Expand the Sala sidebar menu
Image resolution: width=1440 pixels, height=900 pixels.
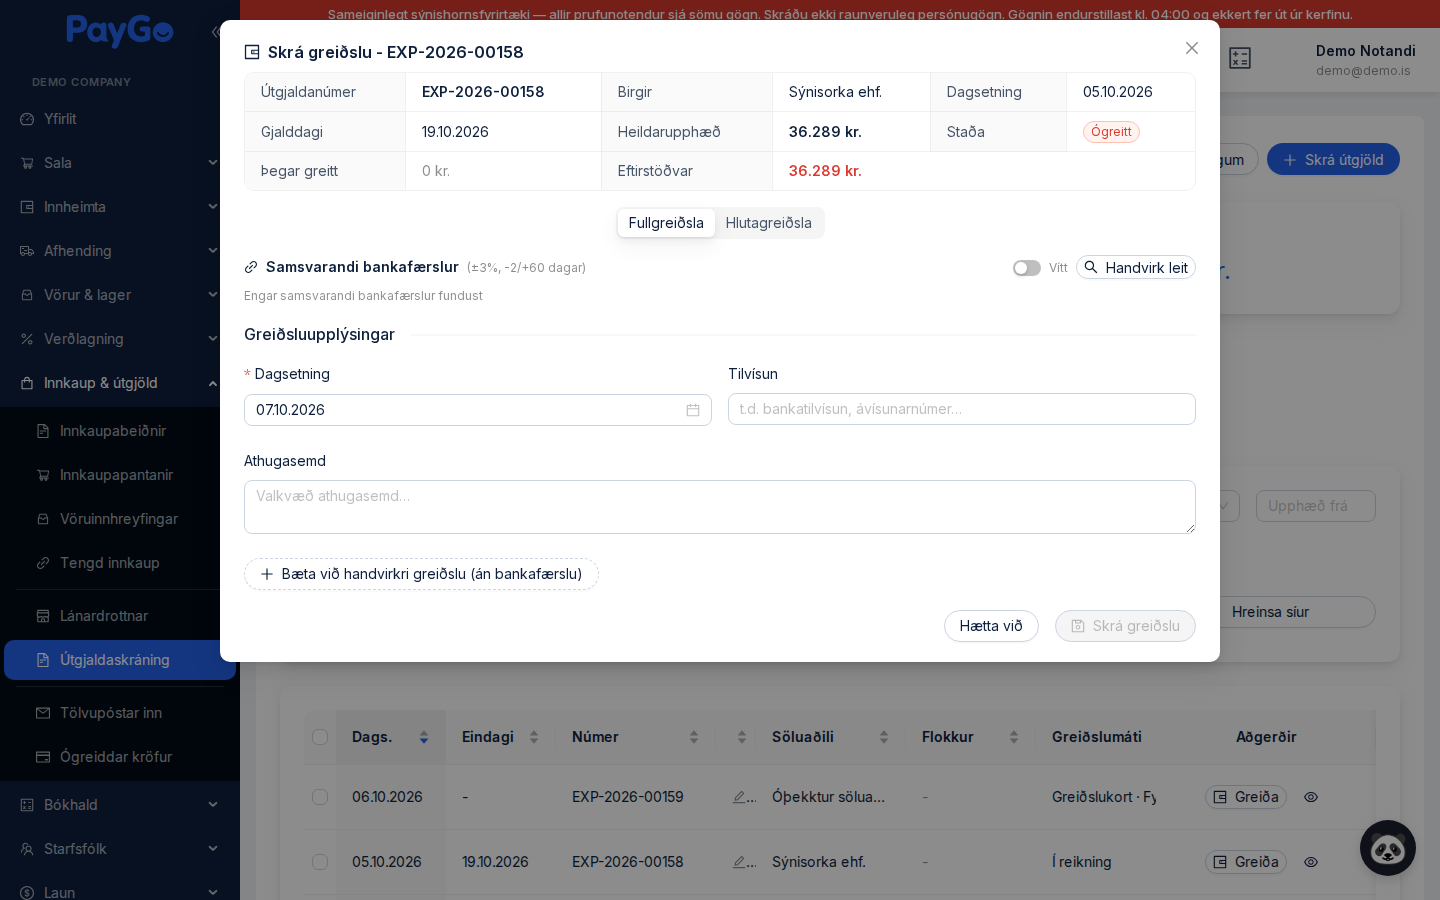[x=120, y=163]
